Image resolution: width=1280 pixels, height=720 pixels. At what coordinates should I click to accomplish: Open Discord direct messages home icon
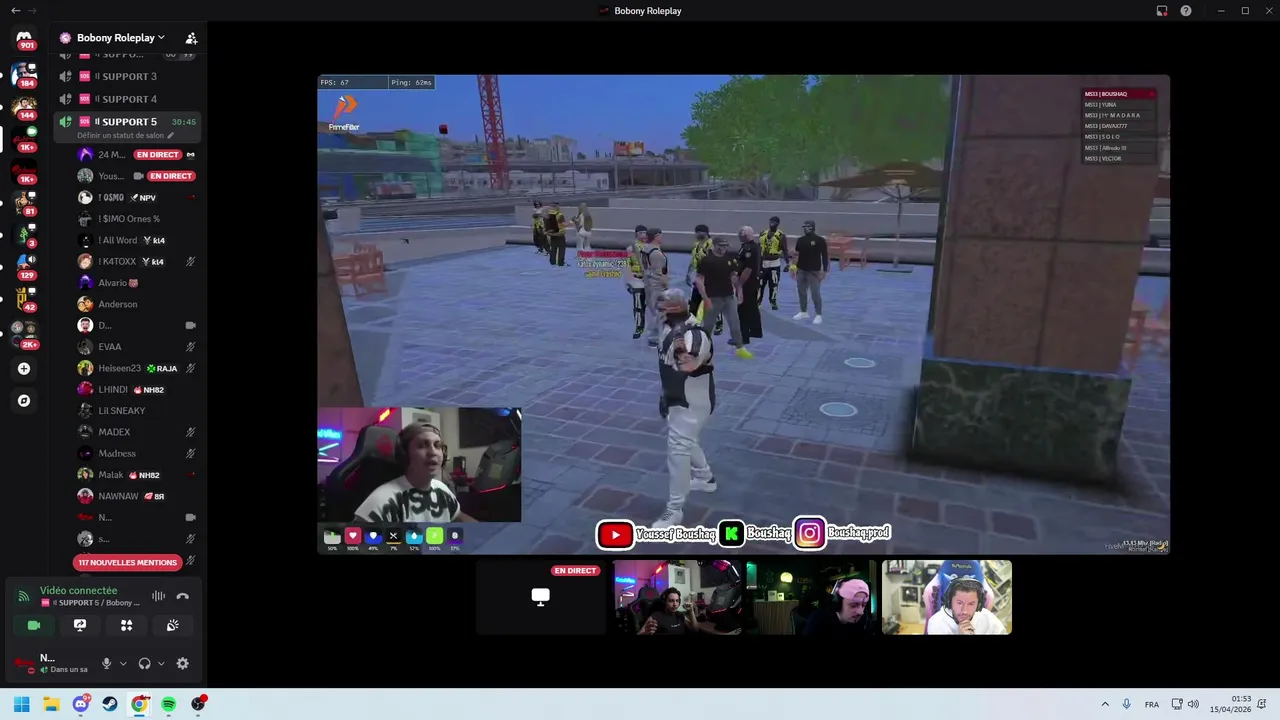[24, 39]
